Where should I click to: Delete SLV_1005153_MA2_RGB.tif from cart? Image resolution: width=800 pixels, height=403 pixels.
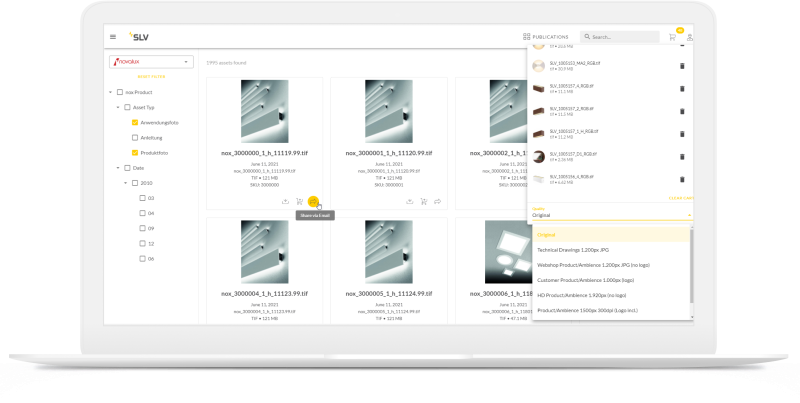(x=682, y=66)
